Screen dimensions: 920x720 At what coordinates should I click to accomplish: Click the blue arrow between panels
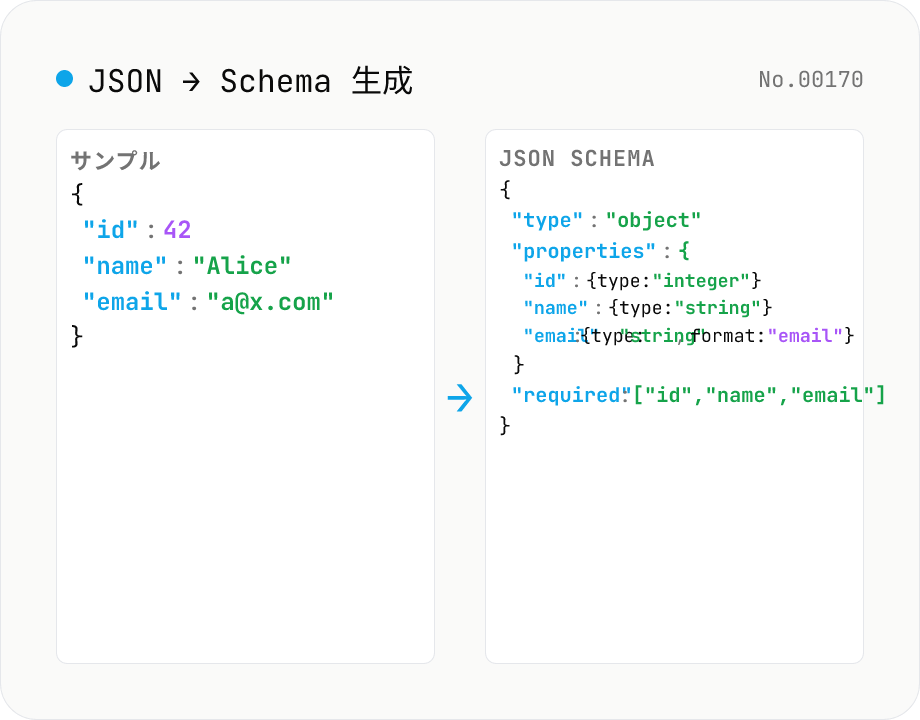click(460, 398)
